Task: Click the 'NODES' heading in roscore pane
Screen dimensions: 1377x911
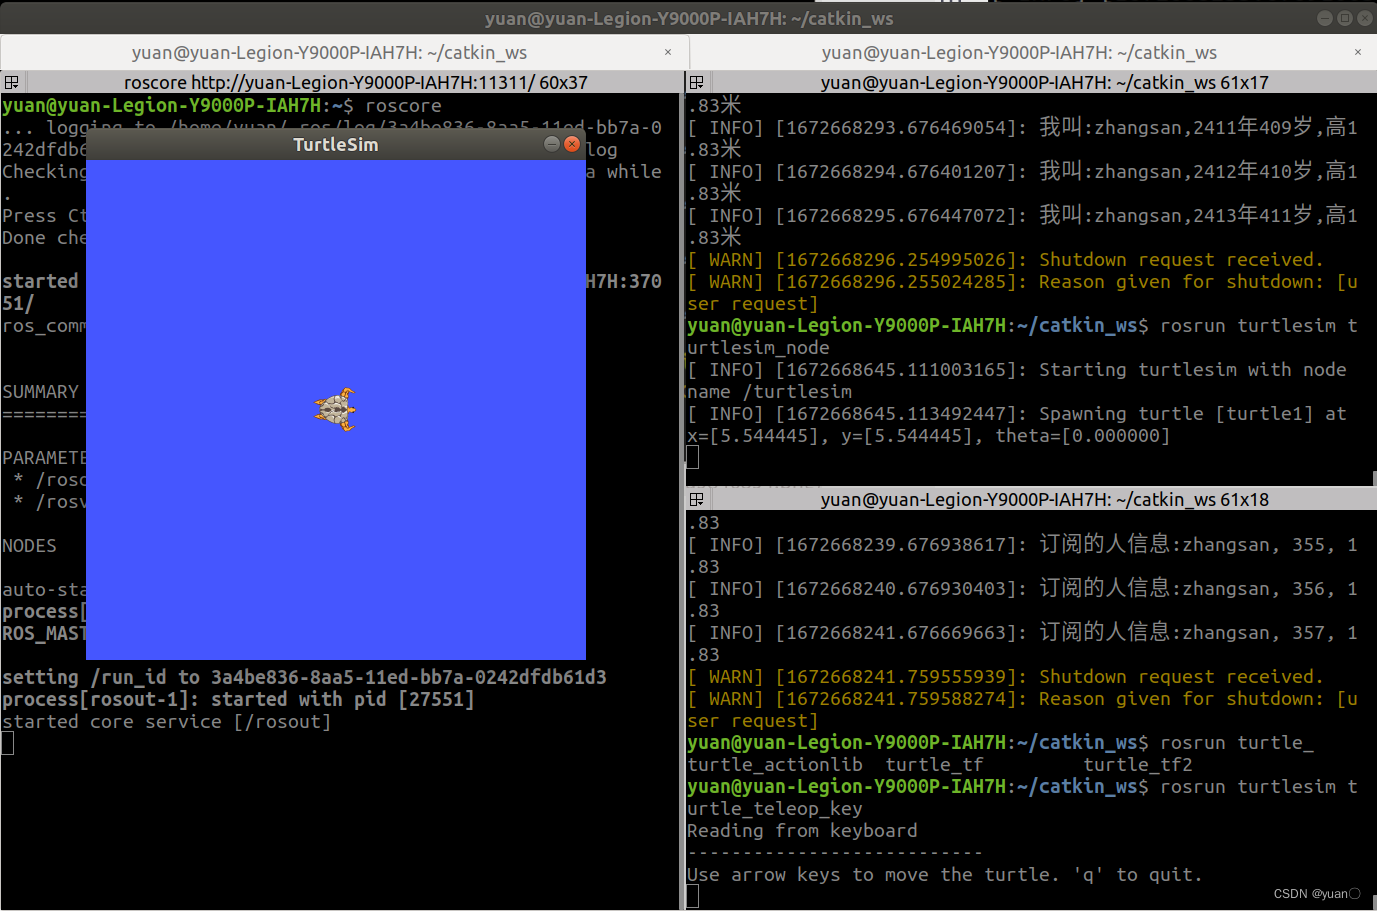Action: tap(29, 545)
